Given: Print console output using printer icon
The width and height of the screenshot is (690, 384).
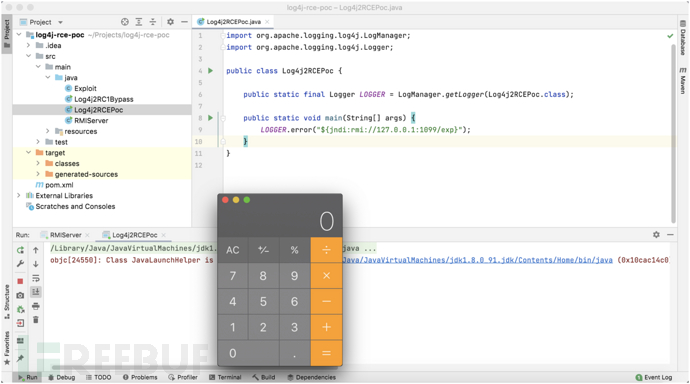Looking at the screenshot, I should point(36,306).
